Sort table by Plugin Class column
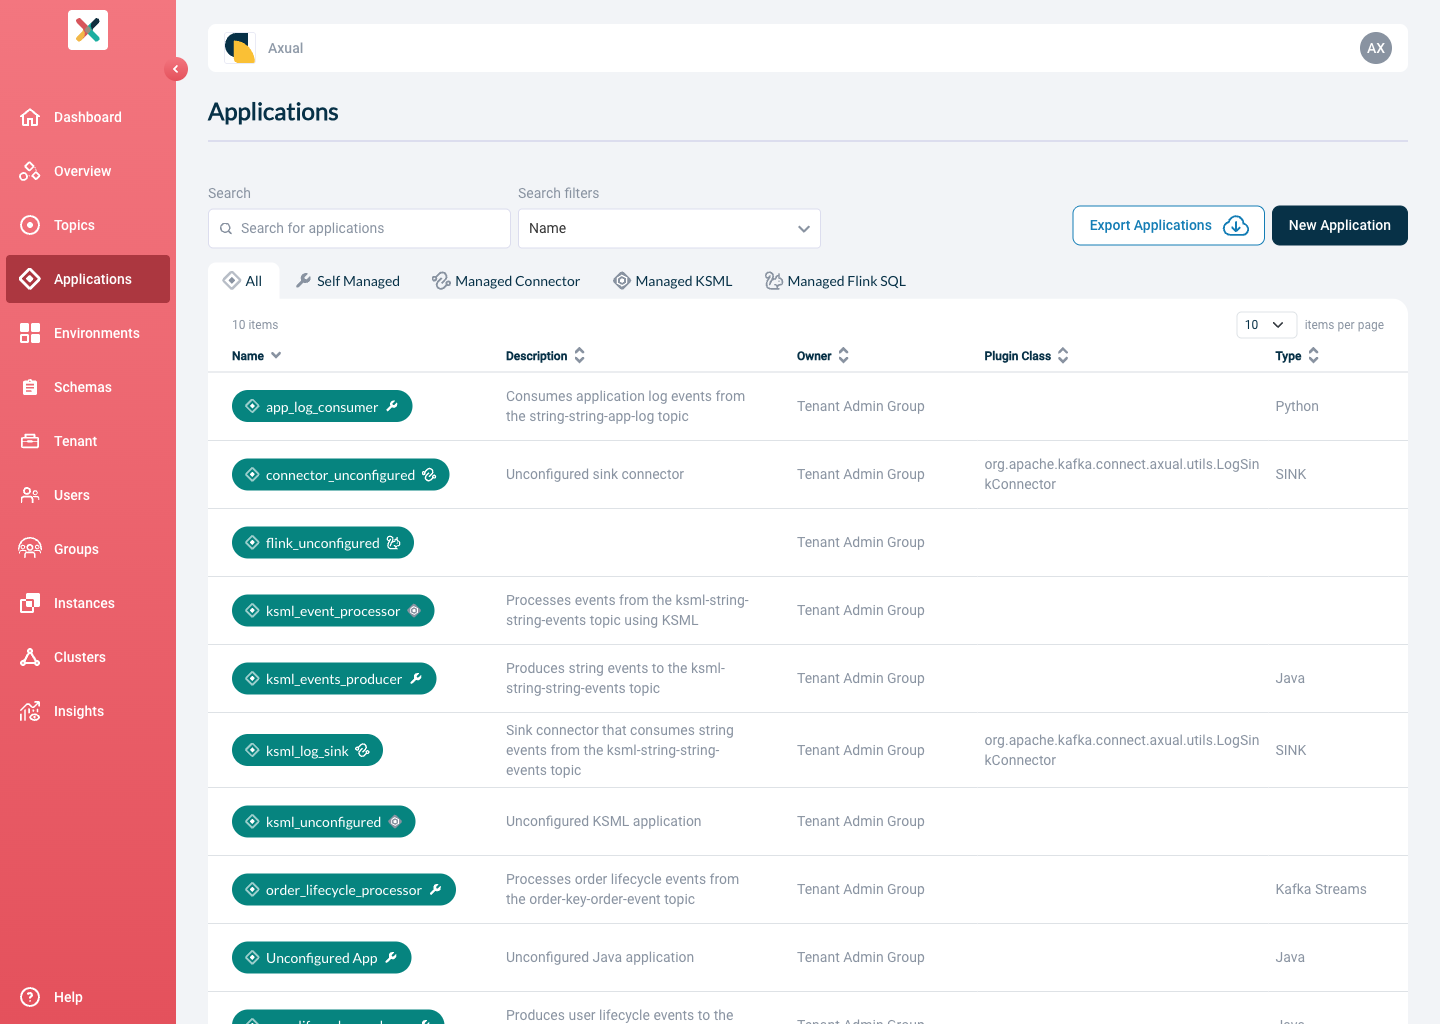The width and height of the screenshot is (1440, 1024). [x=1026, y=356]
